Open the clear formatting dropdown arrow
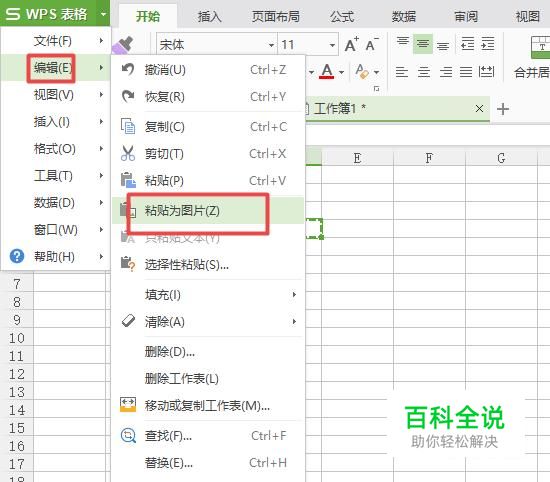 pos(376,72)
